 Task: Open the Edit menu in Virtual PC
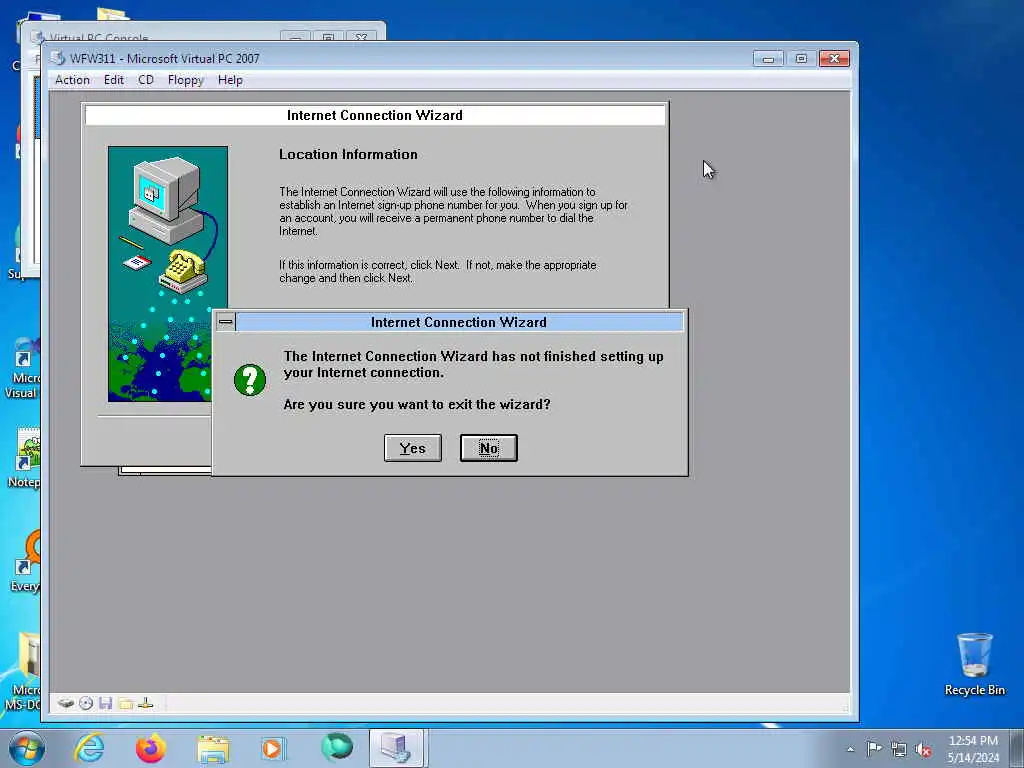[x=114, y=80]
